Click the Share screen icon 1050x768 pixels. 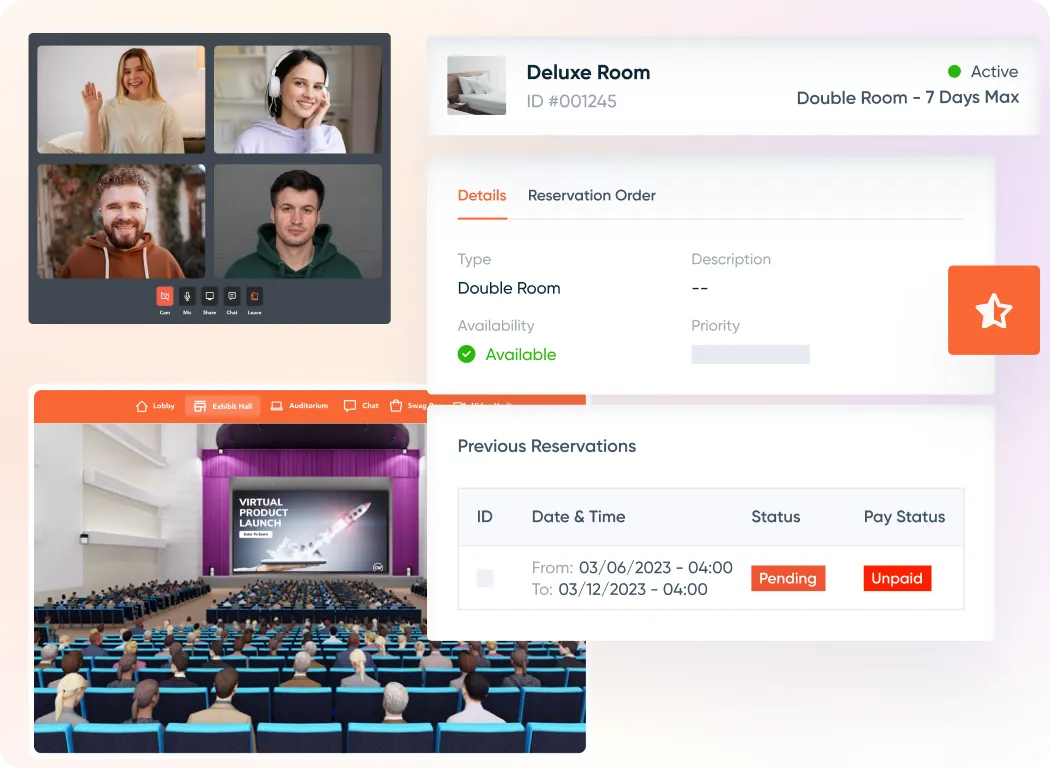209,296
